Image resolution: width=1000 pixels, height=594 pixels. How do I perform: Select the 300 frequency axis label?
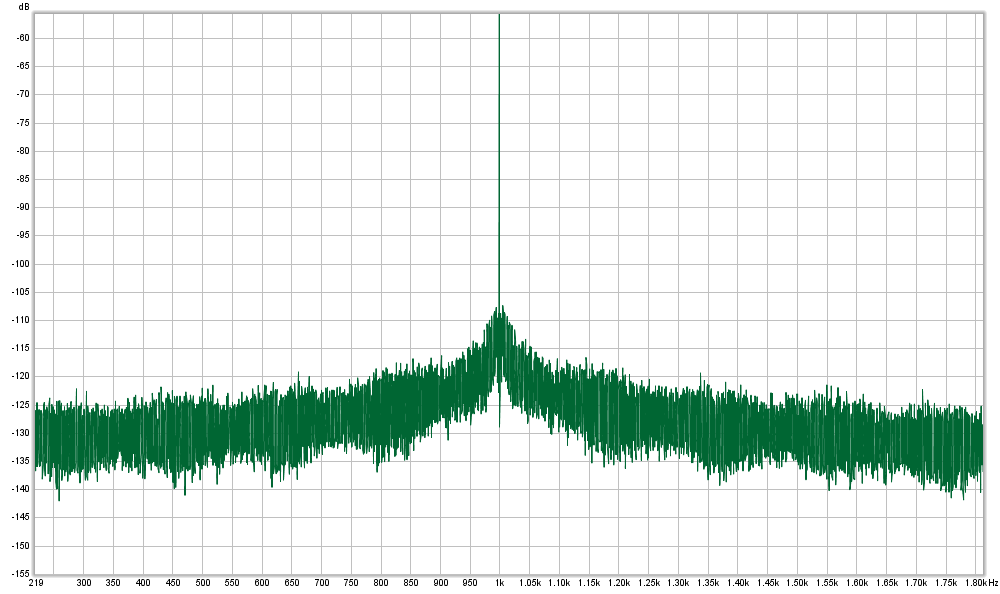[x=84, y=583]
